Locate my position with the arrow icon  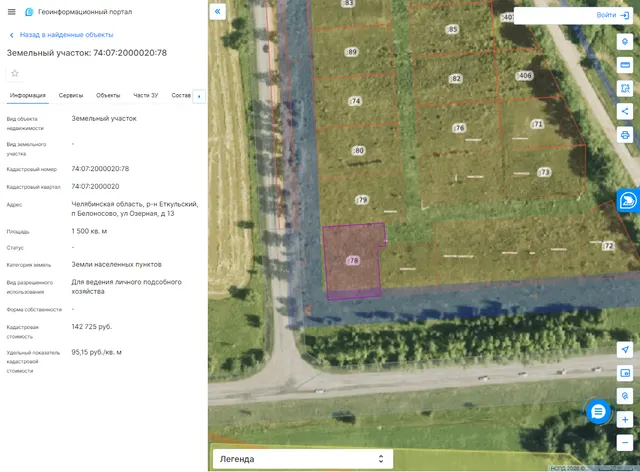click(624, 350)
